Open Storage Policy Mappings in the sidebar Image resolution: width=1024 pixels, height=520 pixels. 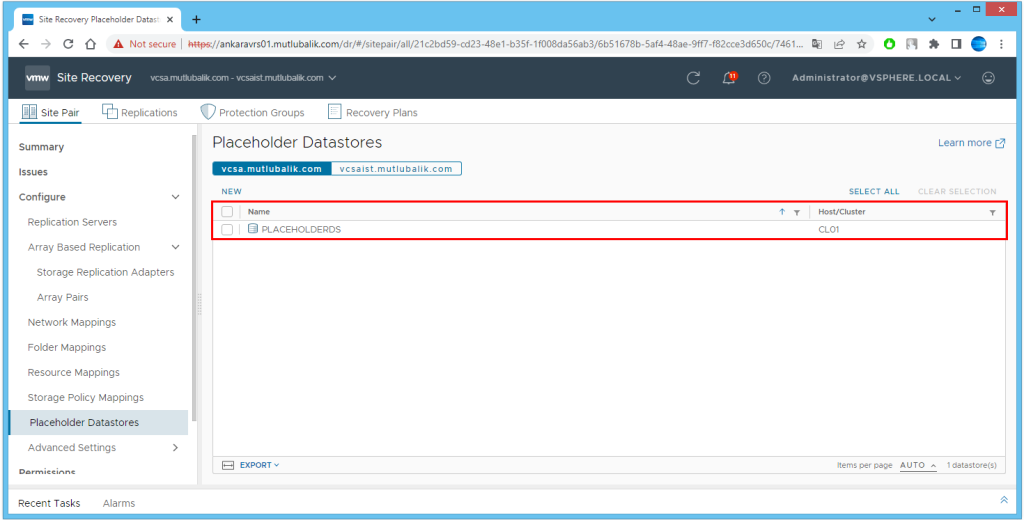[86, 397]
